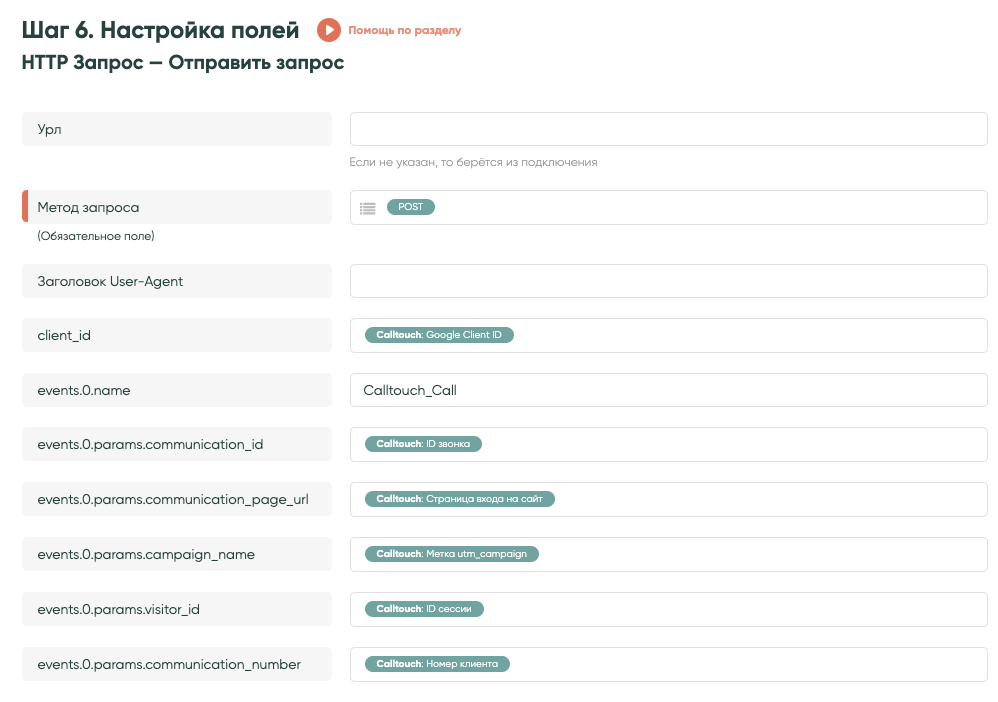
Task: Open the Метод запроса dropdown field
Action: [700, 208]
